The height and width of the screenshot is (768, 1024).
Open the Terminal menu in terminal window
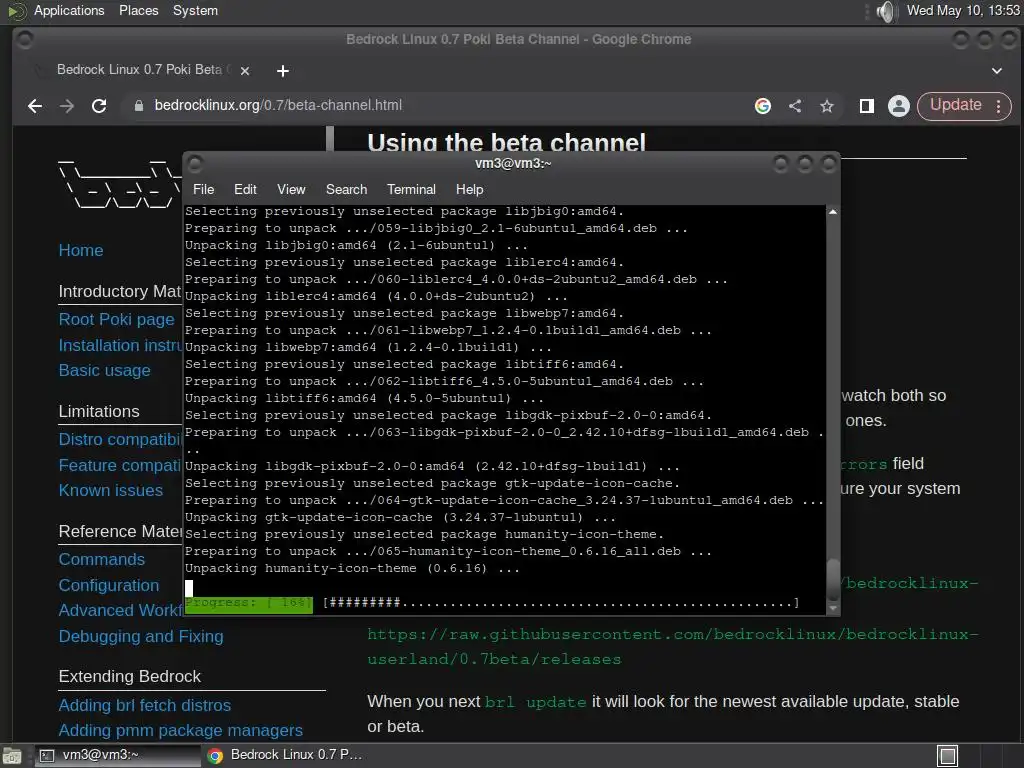click(411, 189)
